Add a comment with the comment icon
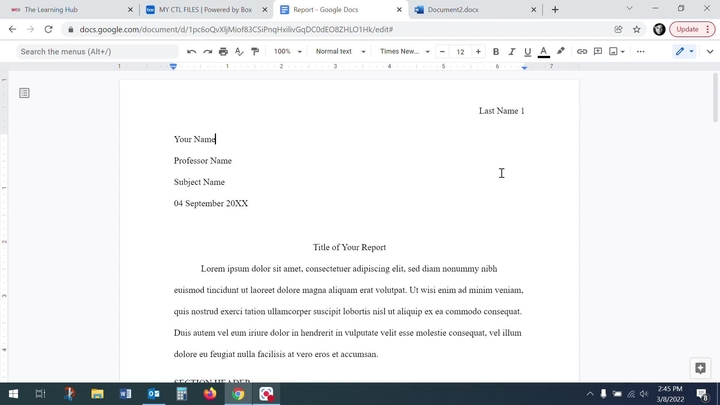720x405 pixels. (598, 51)
